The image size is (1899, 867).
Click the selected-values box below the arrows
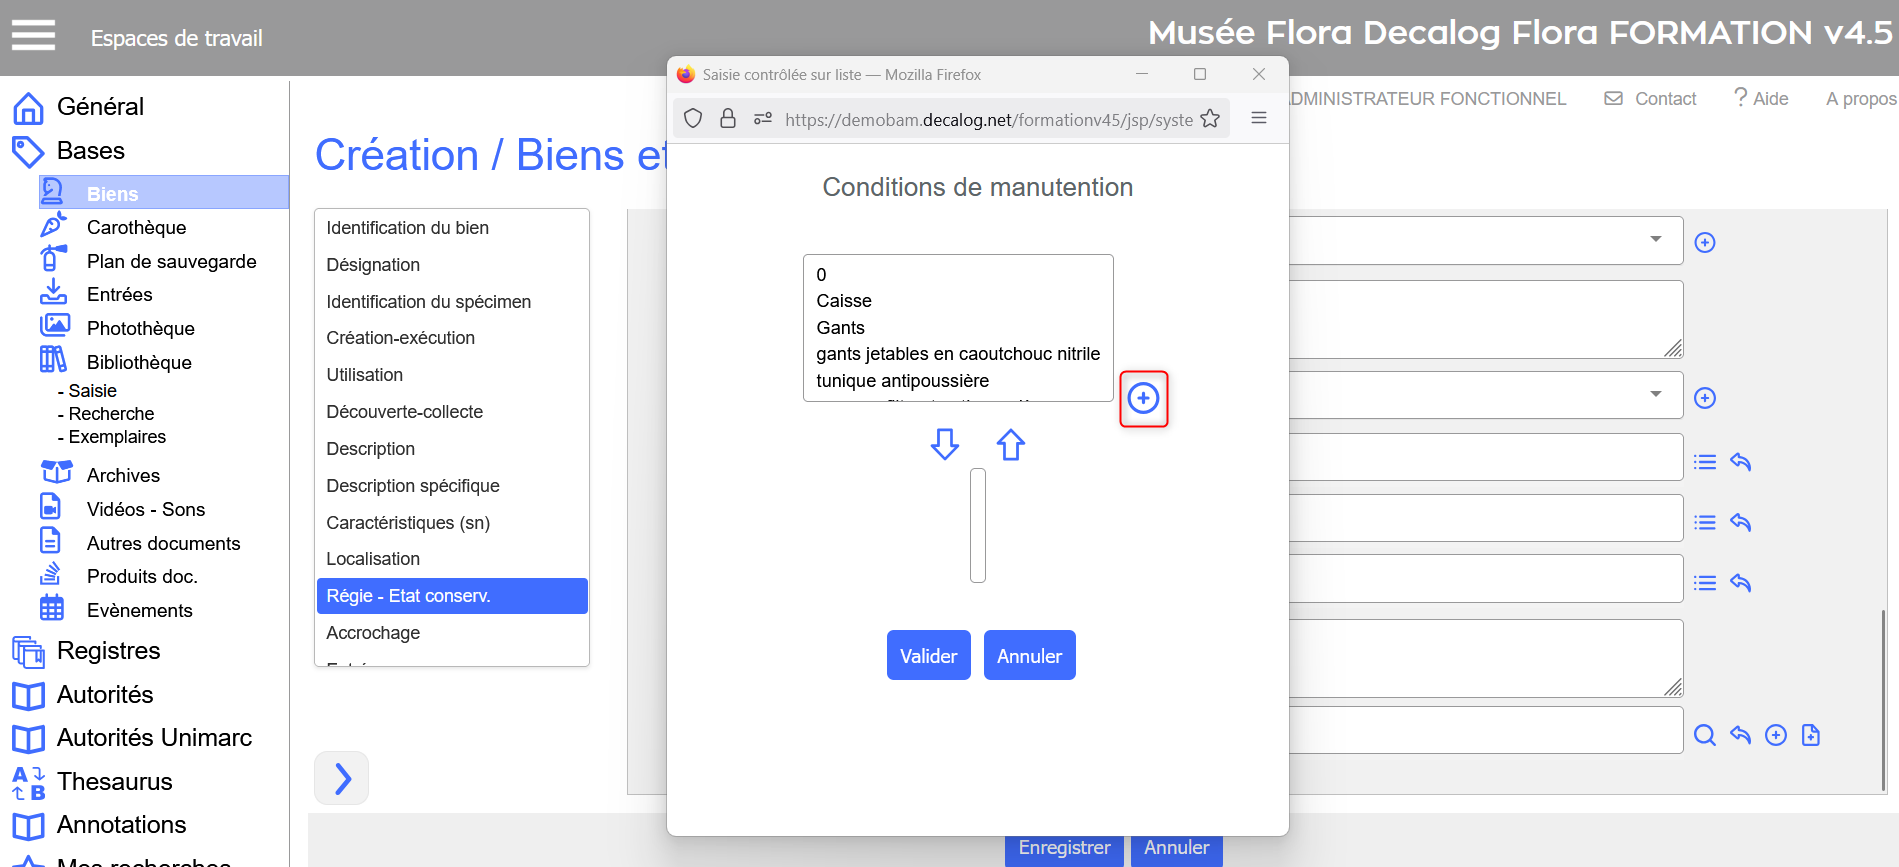coord(977,525)
